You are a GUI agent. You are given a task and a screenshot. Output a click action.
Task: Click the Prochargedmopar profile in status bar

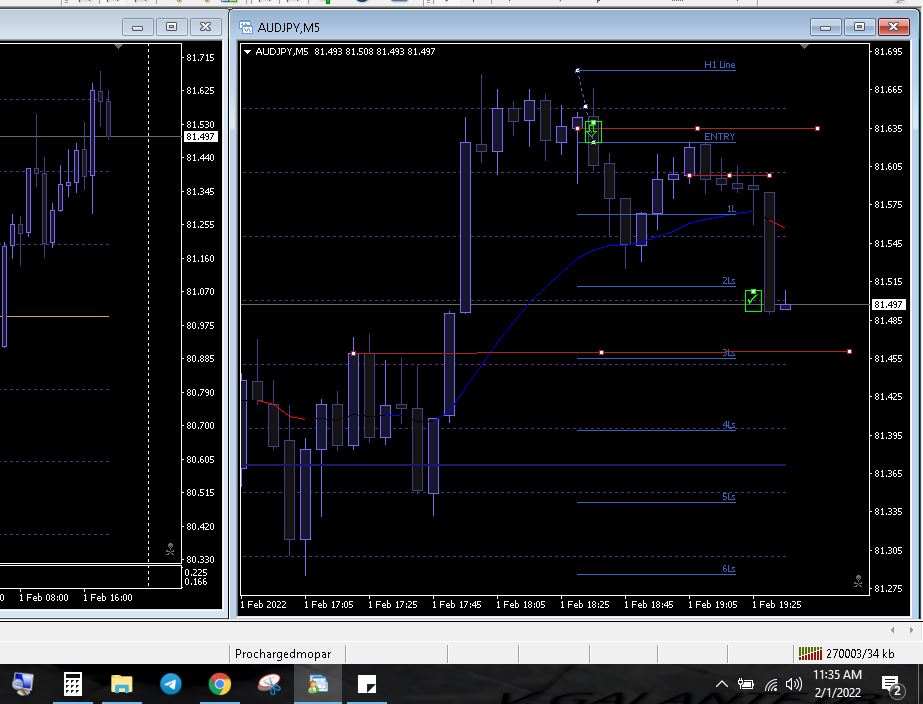(282, 654)
